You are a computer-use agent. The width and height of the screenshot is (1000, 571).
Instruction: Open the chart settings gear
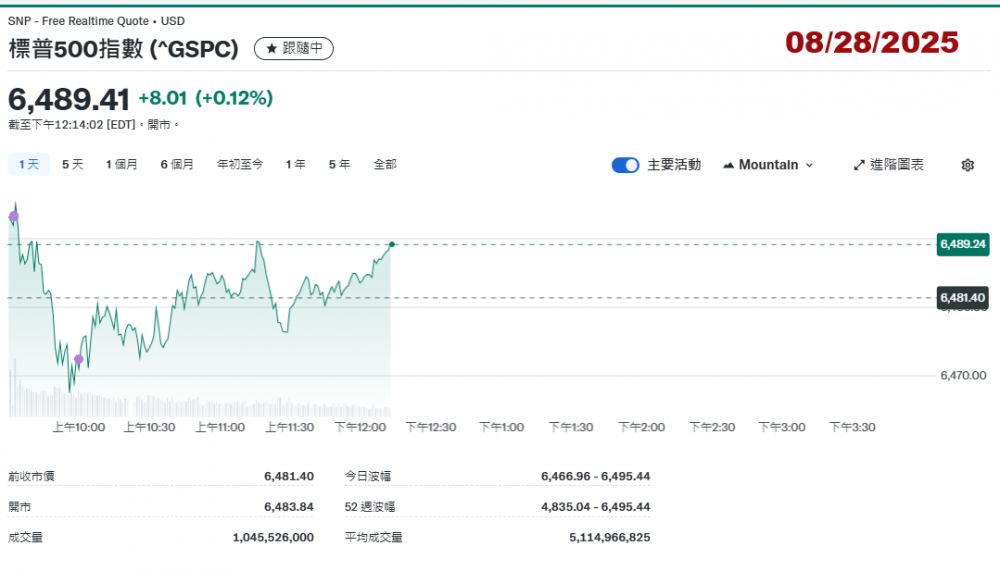[x=967, y=165]
